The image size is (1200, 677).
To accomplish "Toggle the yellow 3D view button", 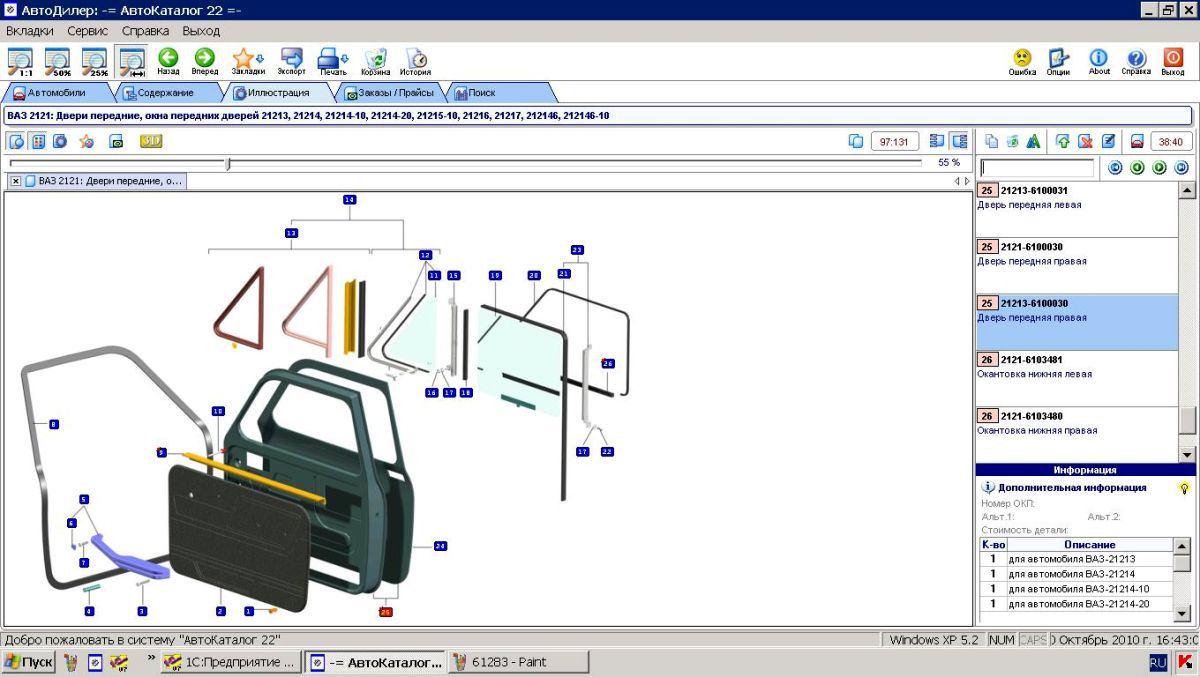I will [151, 141].
